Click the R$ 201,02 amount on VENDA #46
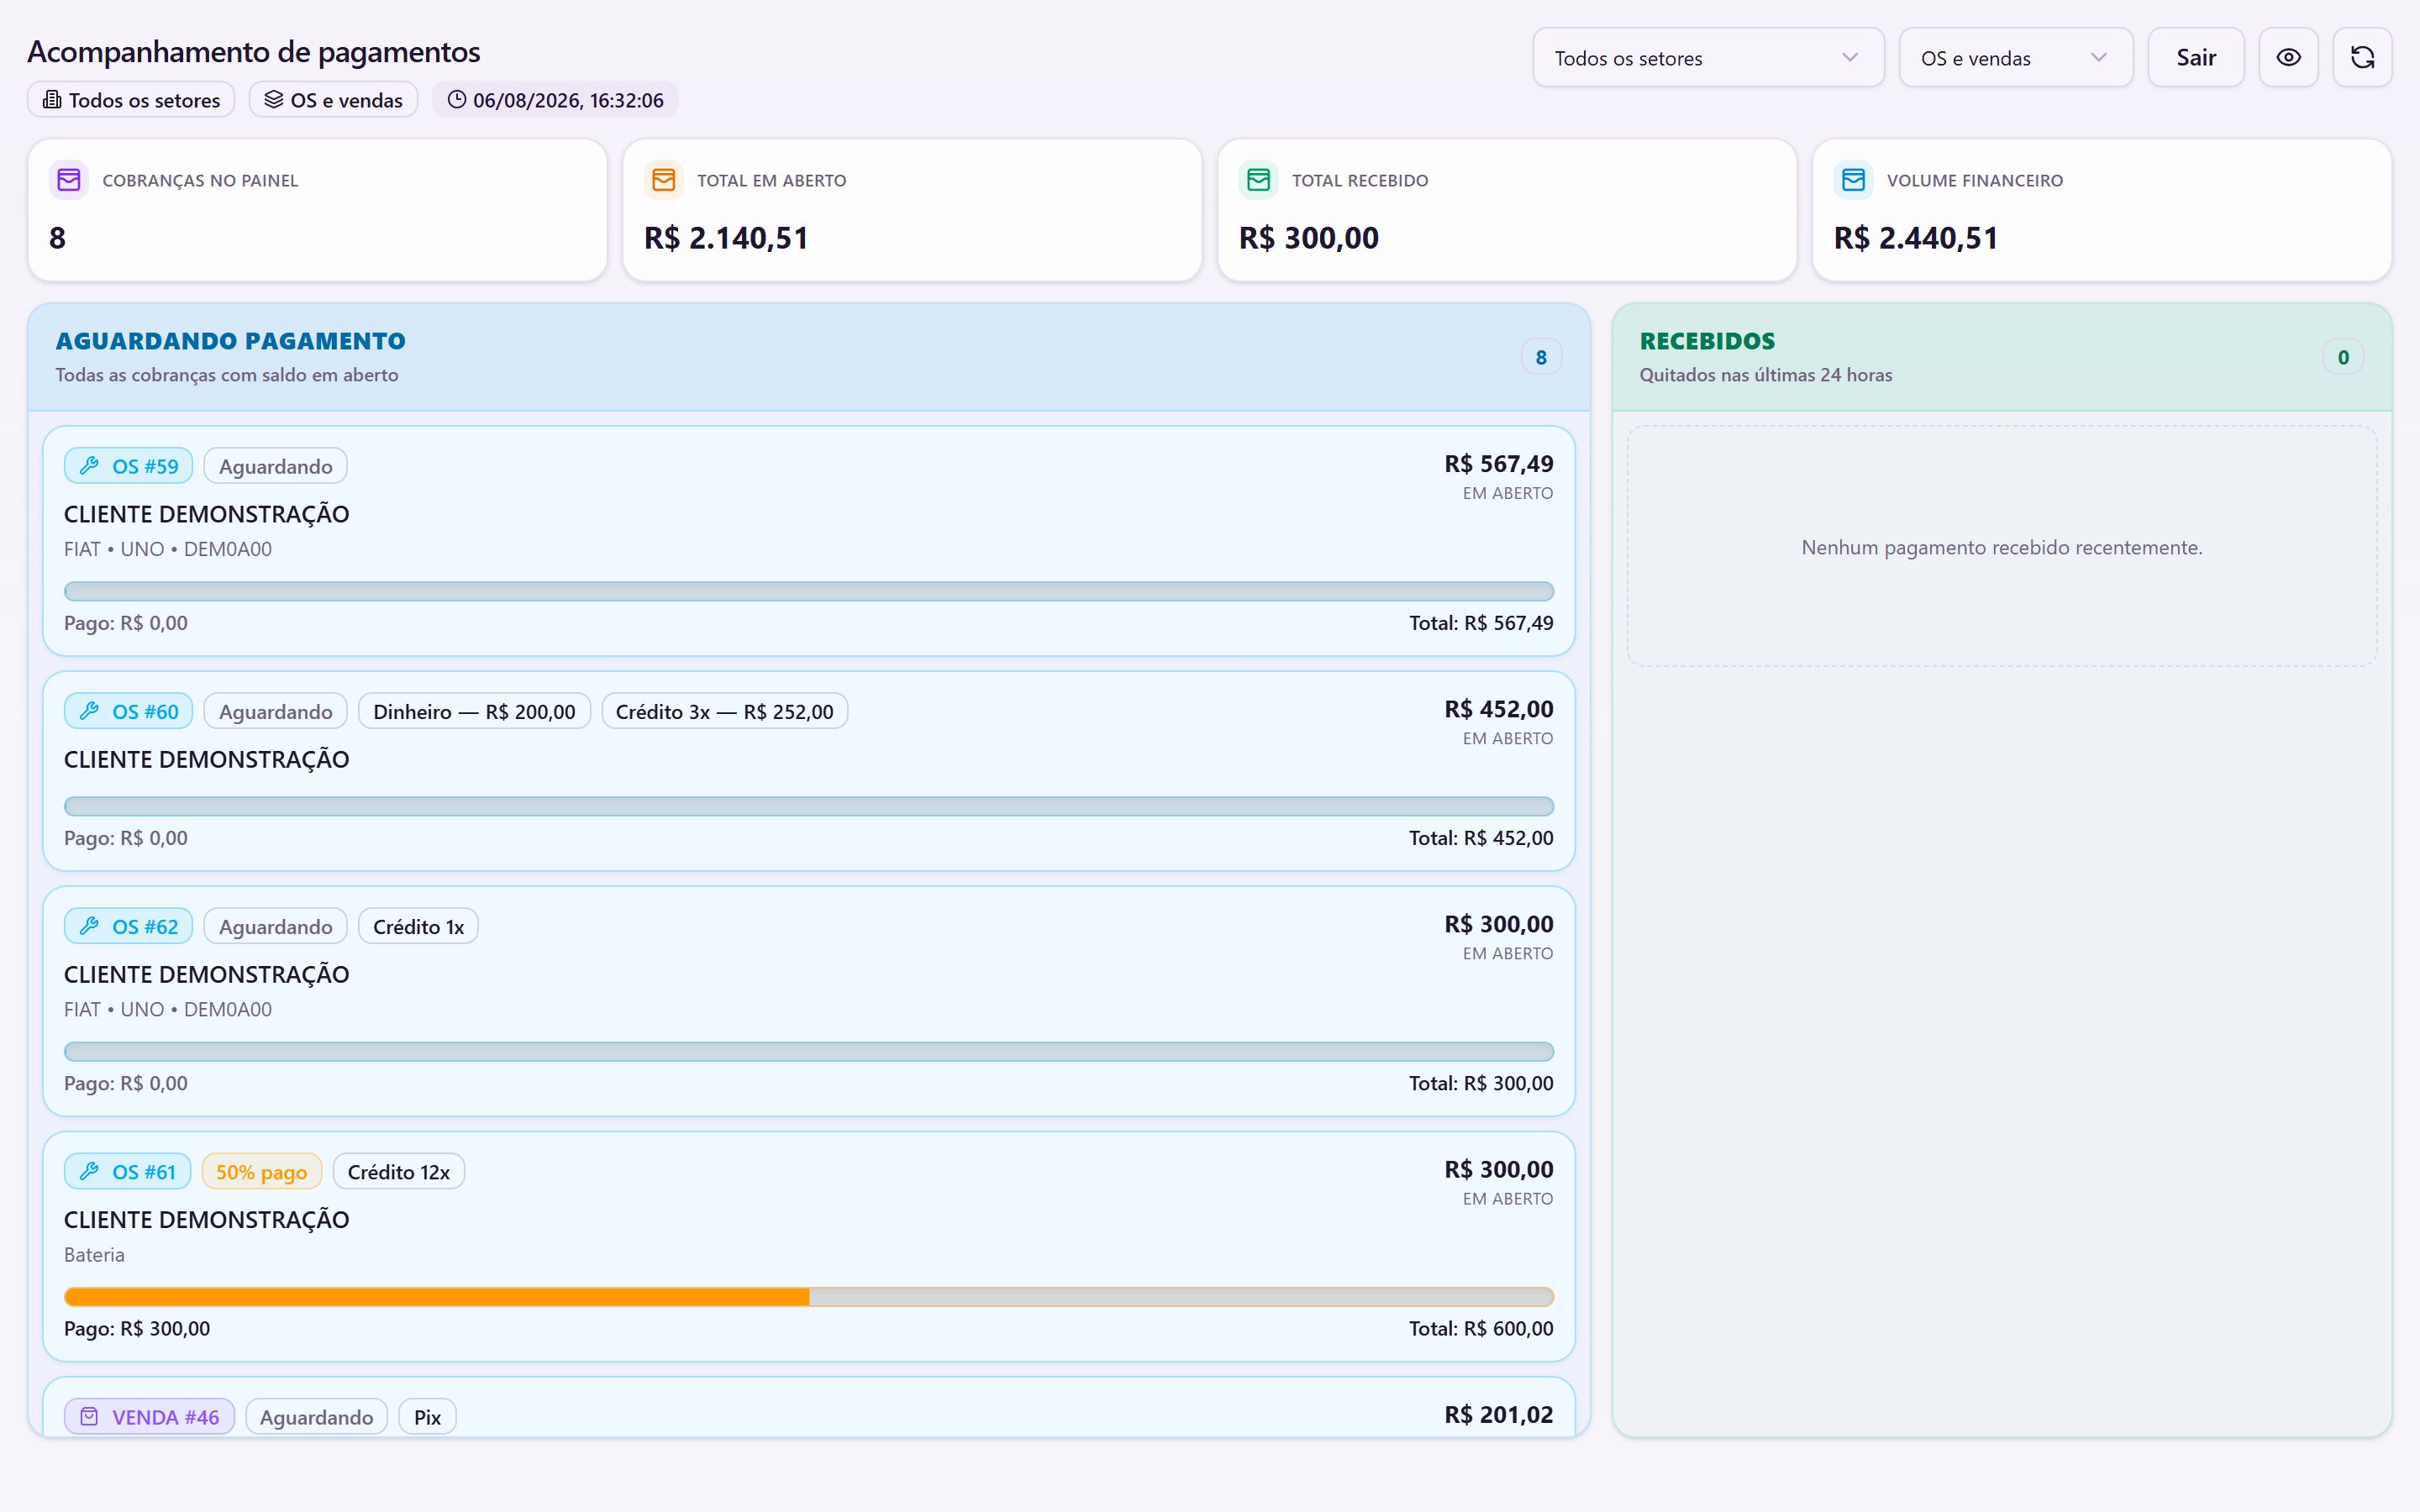 pyautogui.click(x=1498, y=1414)
